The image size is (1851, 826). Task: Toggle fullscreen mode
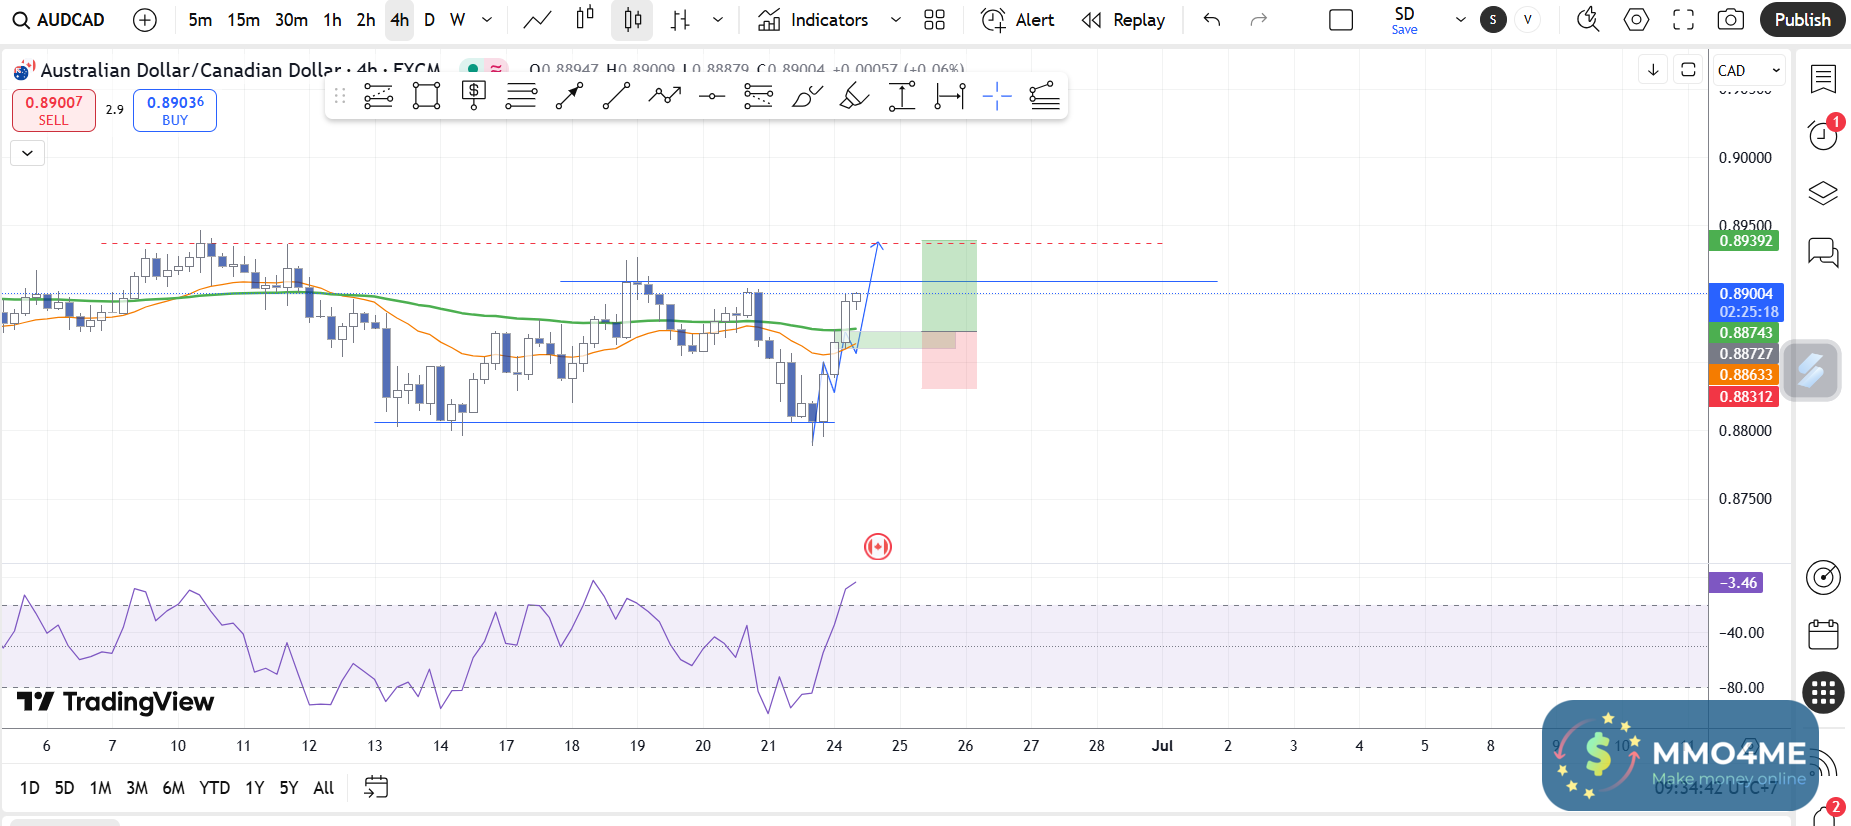coord(1684,20)
